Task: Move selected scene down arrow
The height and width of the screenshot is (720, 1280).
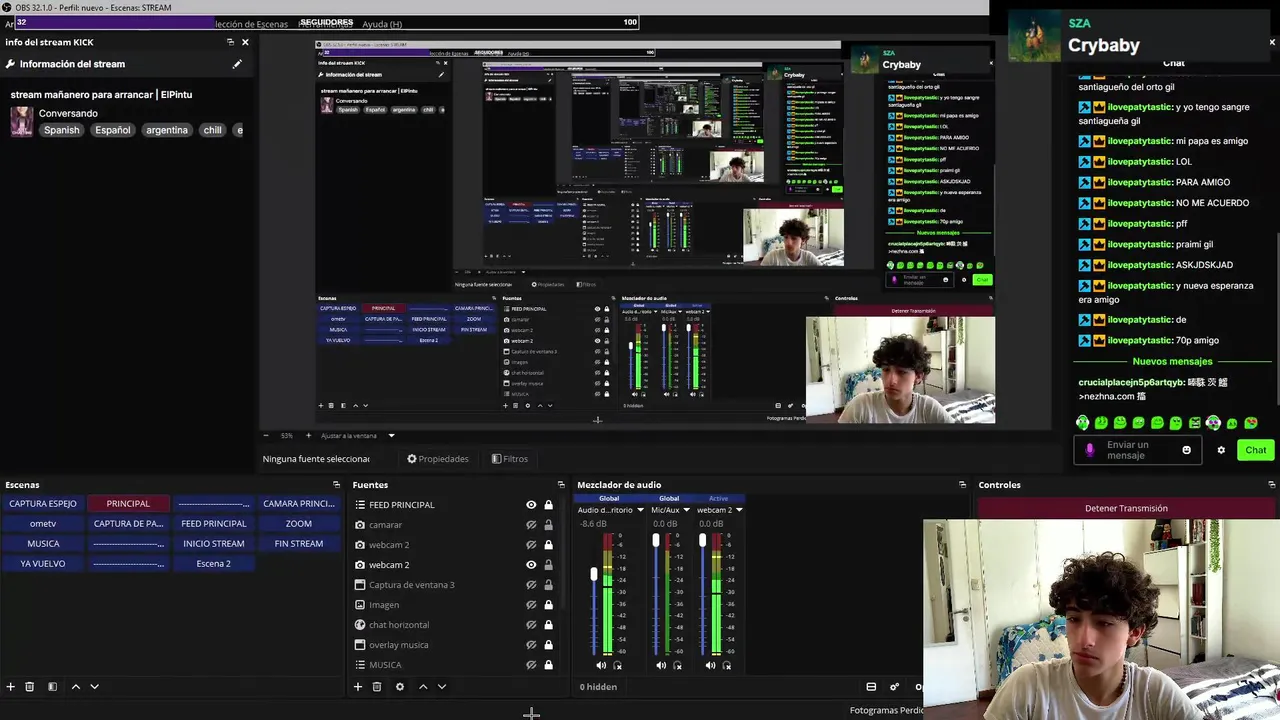Action: click(95, 687)
